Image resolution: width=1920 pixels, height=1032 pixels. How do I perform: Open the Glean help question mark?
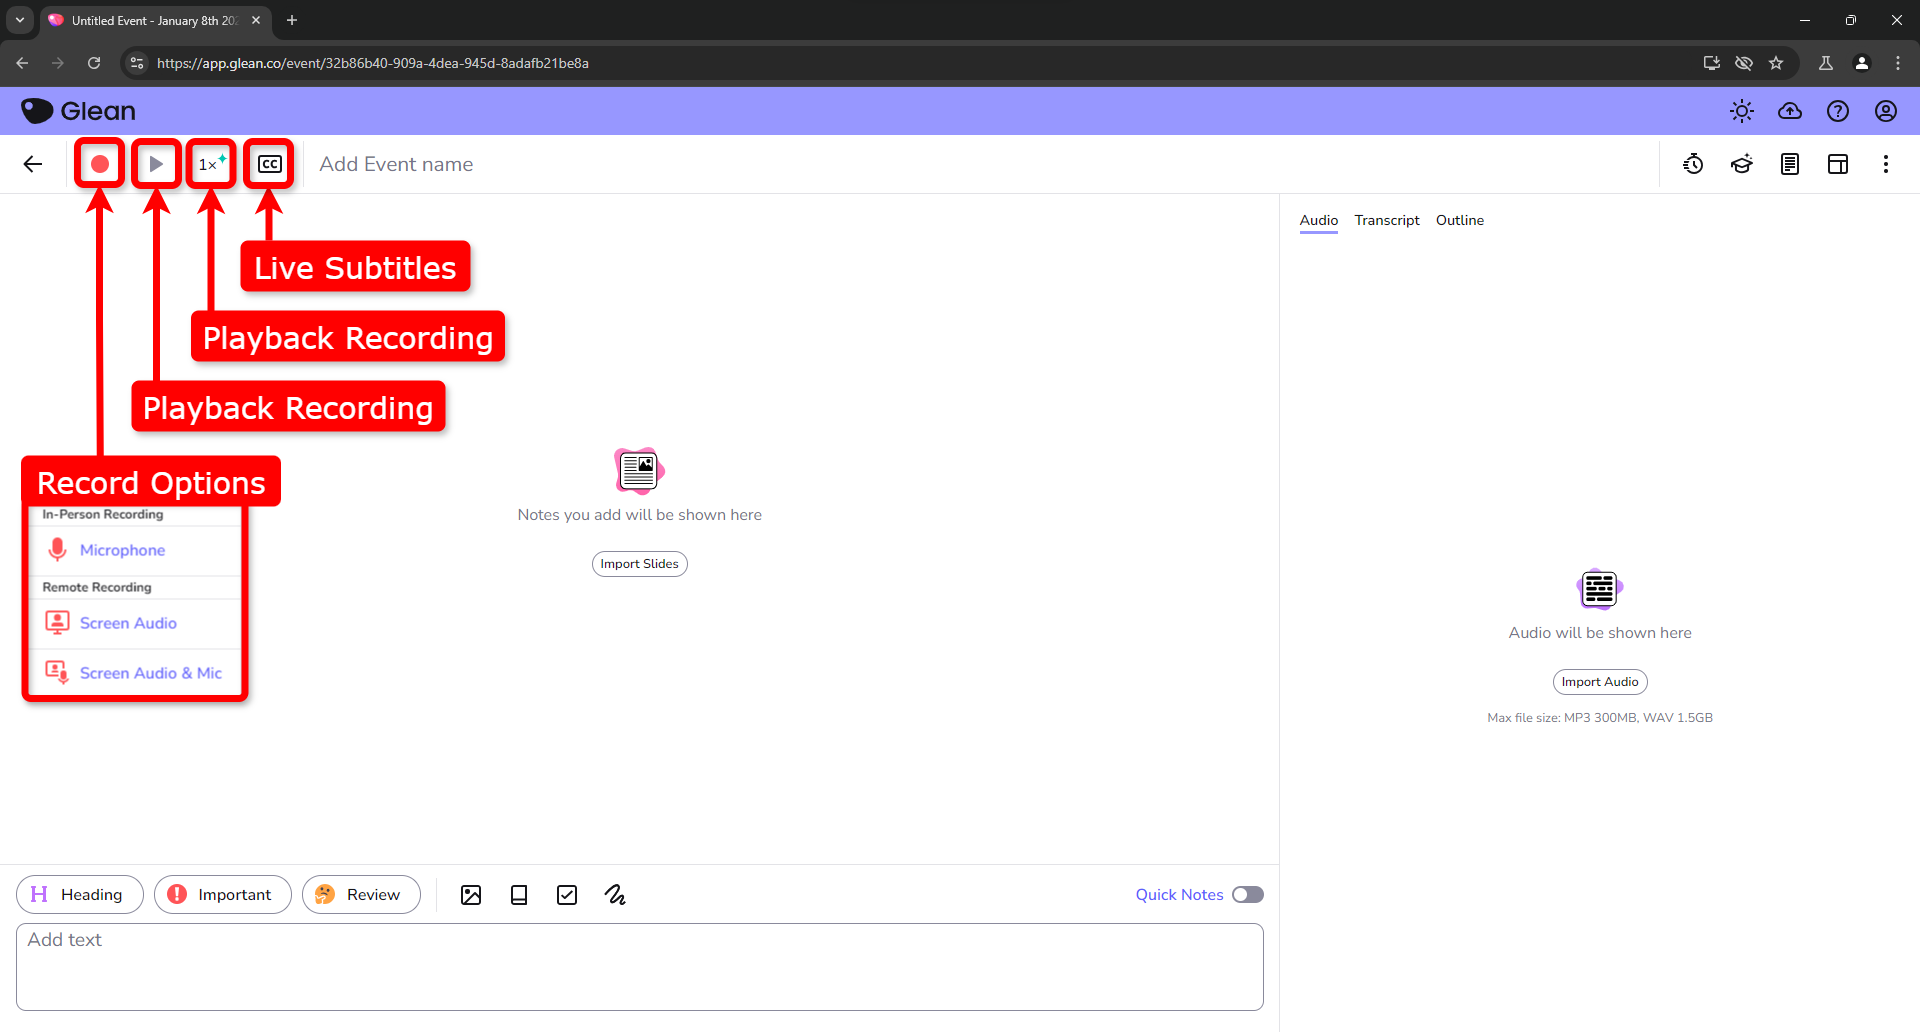coord(1838,111)
